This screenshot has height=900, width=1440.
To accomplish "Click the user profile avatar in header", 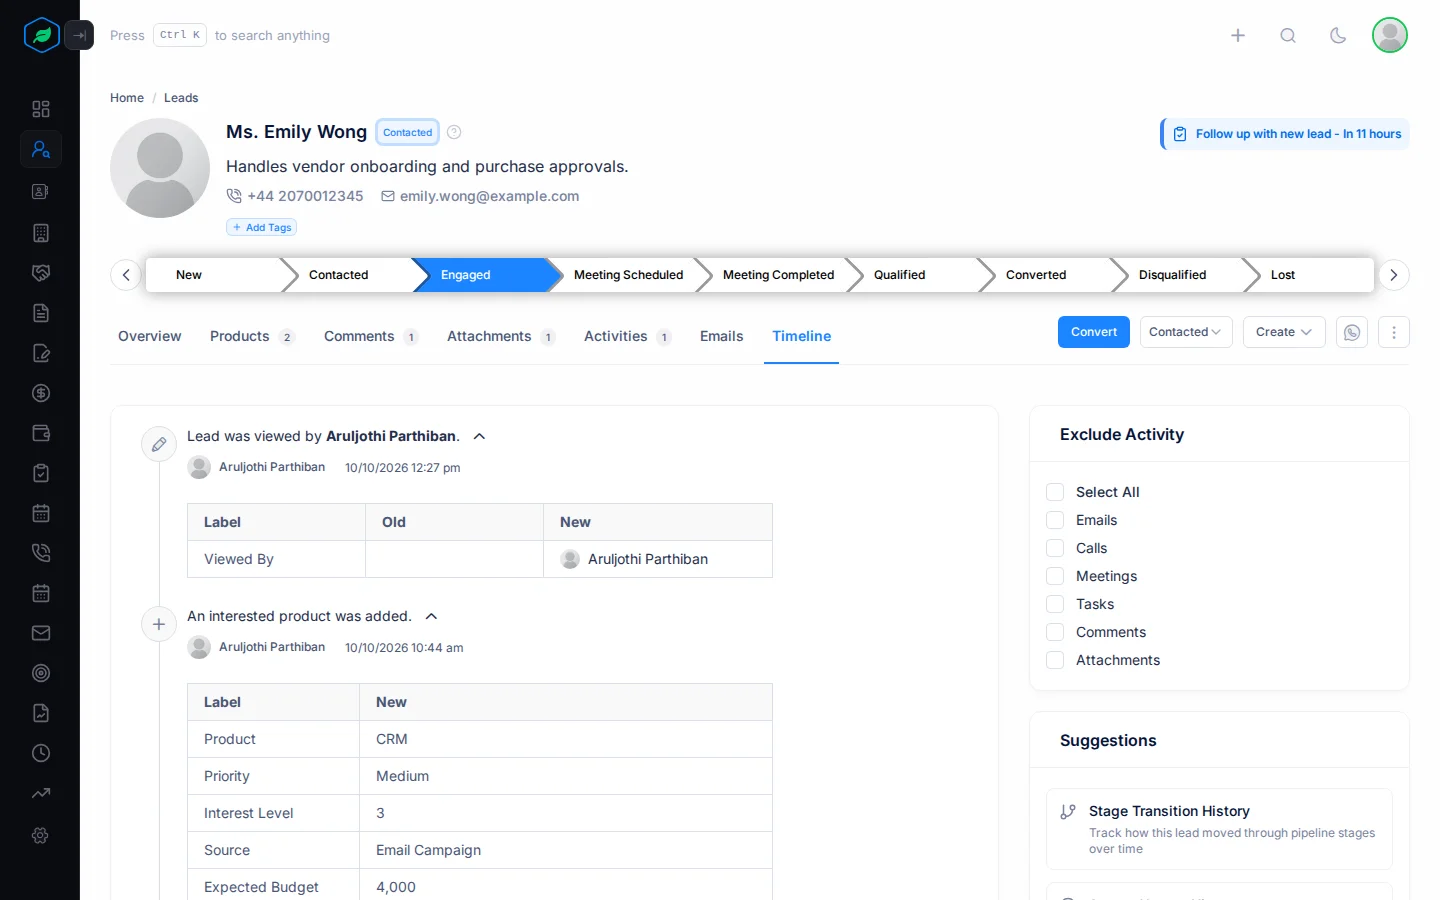I will [x=1390, y=35].
